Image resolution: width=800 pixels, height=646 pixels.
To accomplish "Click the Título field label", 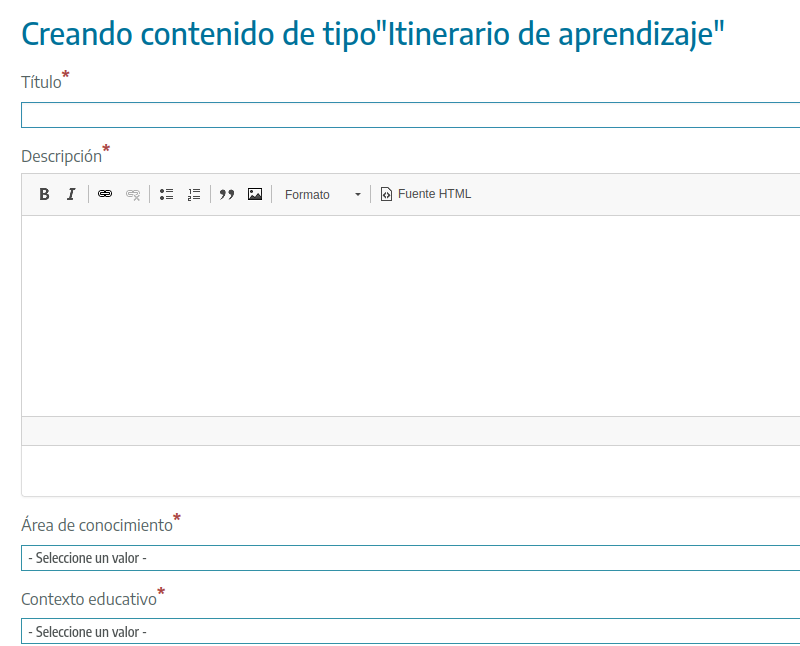I will (x=41, y=83).
